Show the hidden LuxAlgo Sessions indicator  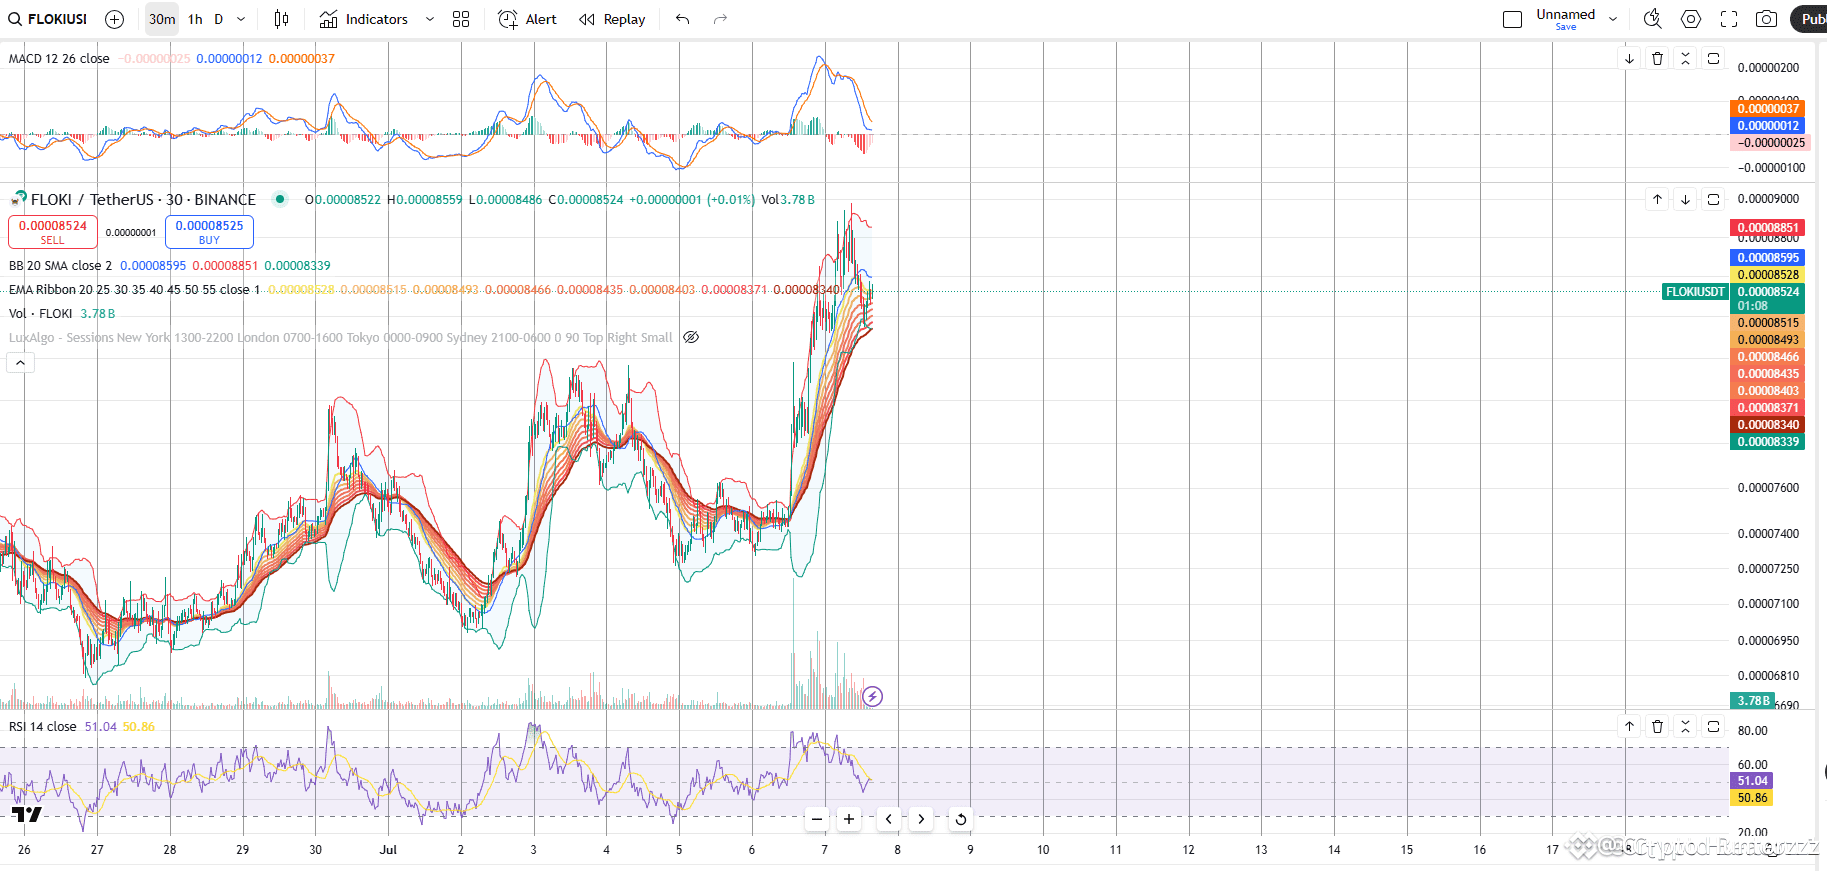point(691,337)
